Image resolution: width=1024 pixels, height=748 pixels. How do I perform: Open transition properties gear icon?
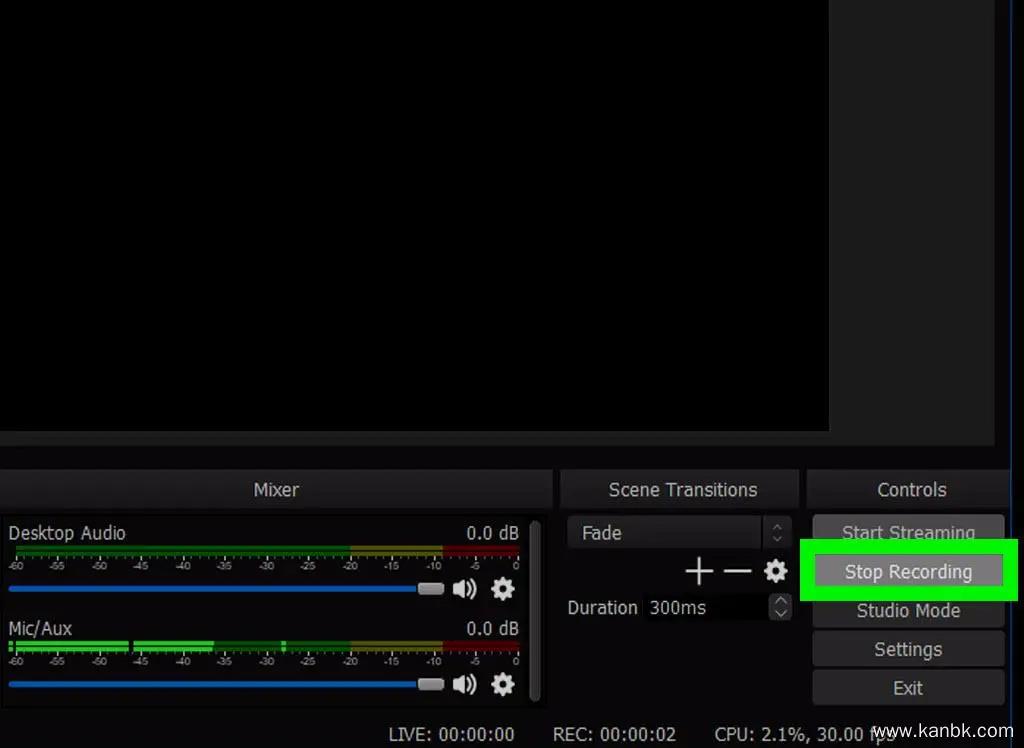[x=775, y=571]
